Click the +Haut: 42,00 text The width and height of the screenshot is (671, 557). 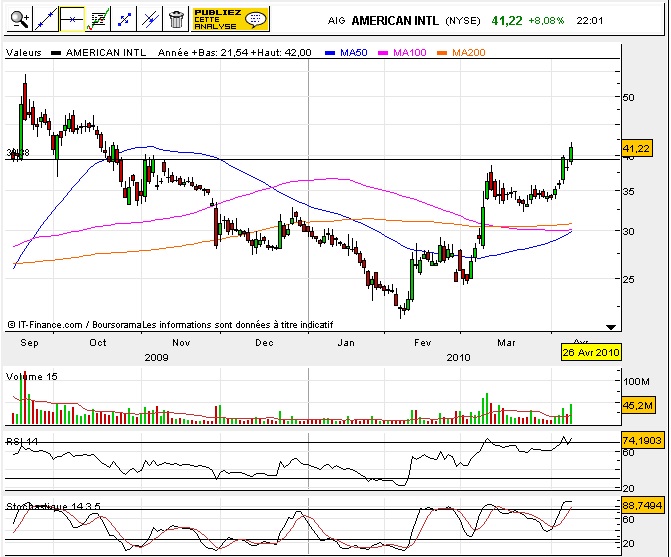click(x=281, y=53)
